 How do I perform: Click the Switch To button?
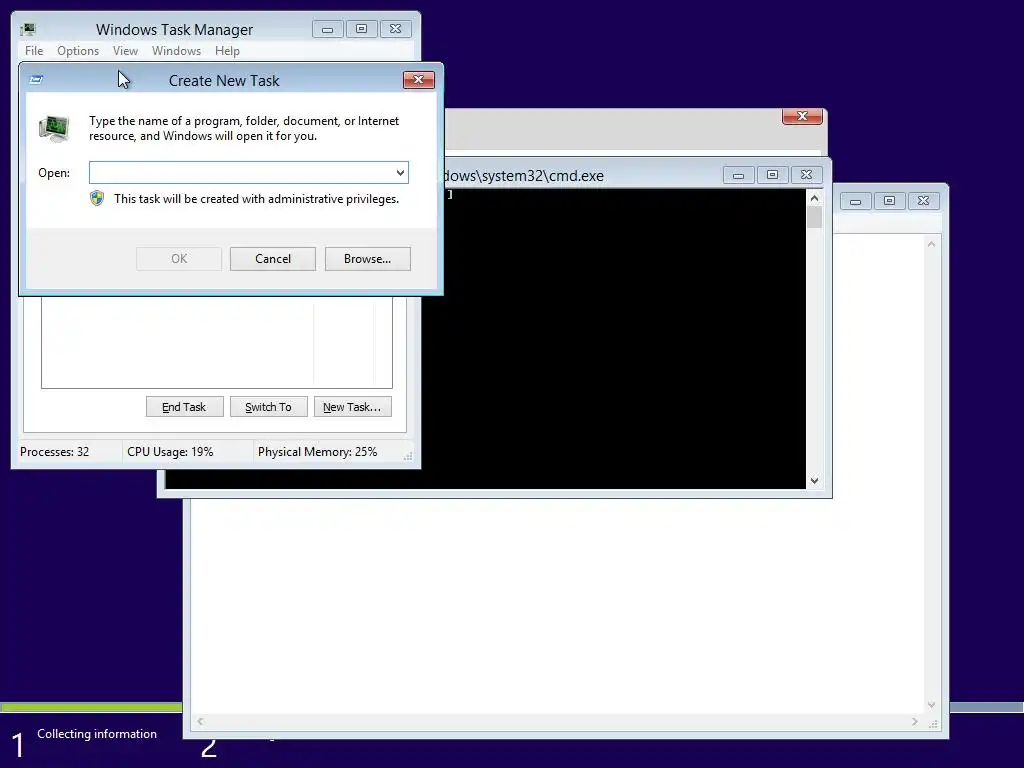tap(268, 407)
